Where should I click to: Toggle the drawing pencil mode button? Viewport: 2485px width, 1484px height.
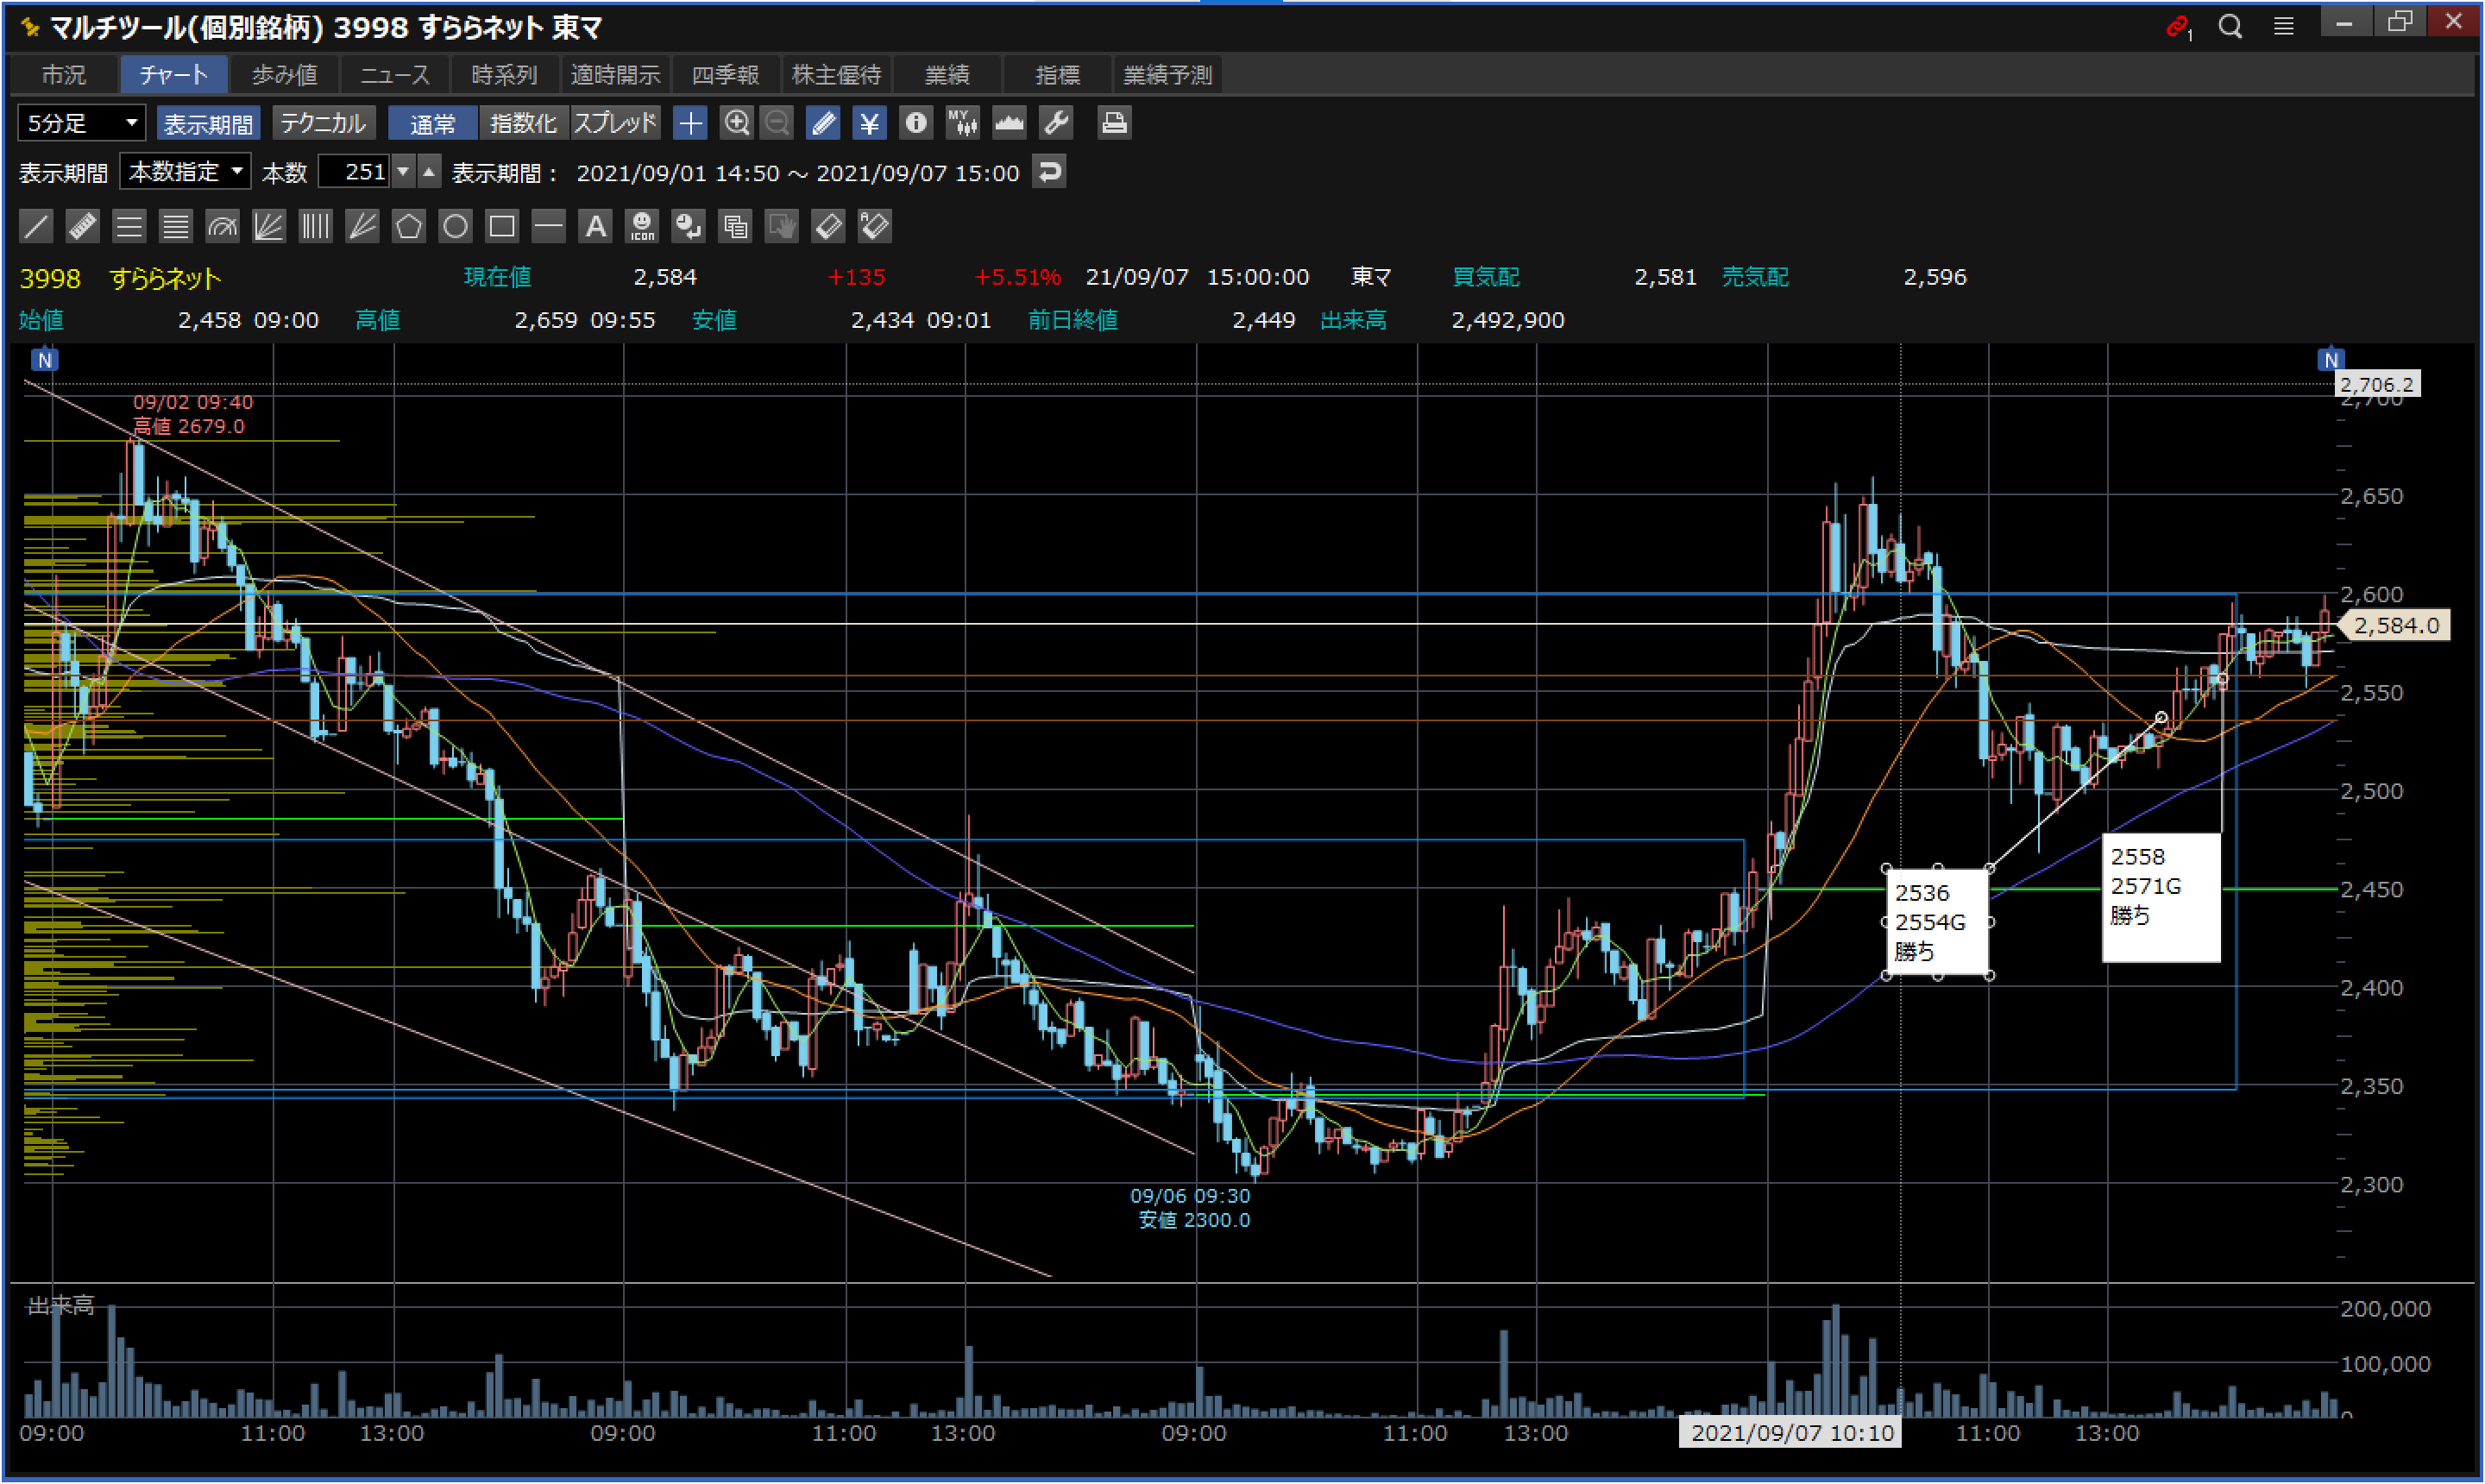pos(823,123)
